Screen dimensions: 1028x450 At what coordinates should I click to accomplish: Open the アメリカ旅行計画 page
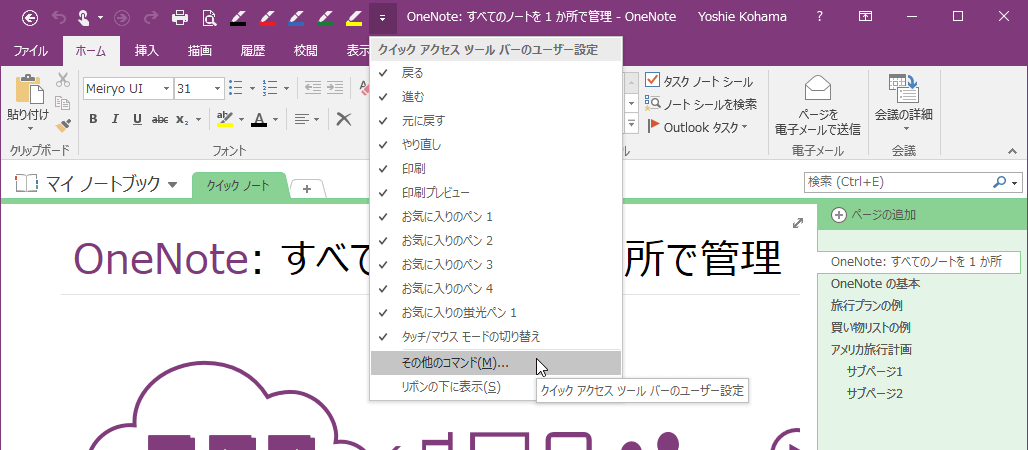point(871,349)
